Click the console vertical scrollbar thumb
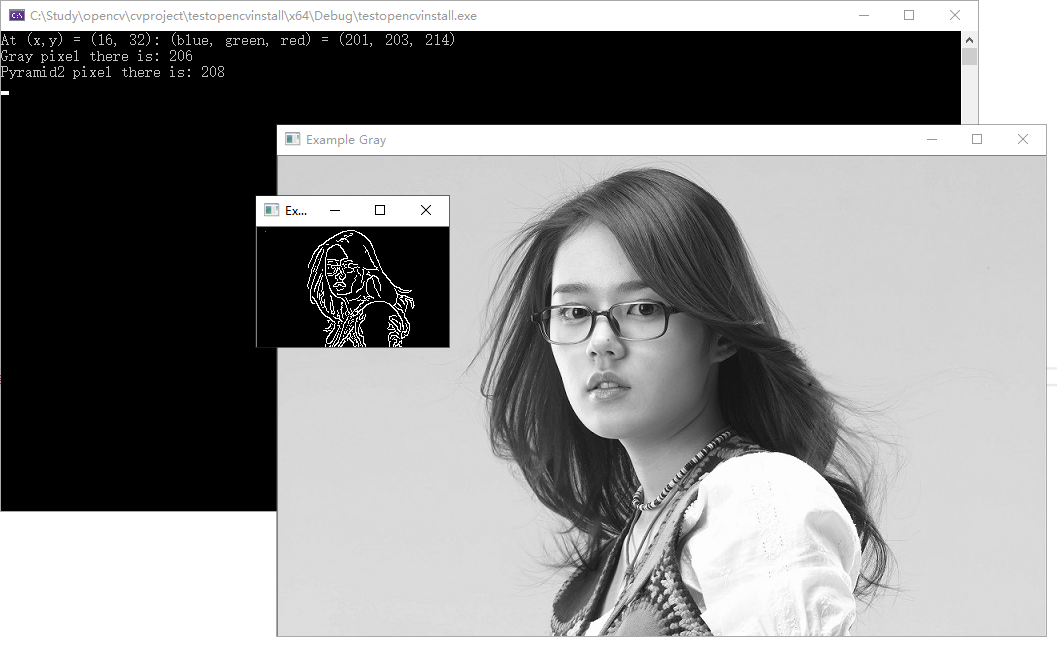This screenshot has height=656, width=1057. [x=969, y=57]
